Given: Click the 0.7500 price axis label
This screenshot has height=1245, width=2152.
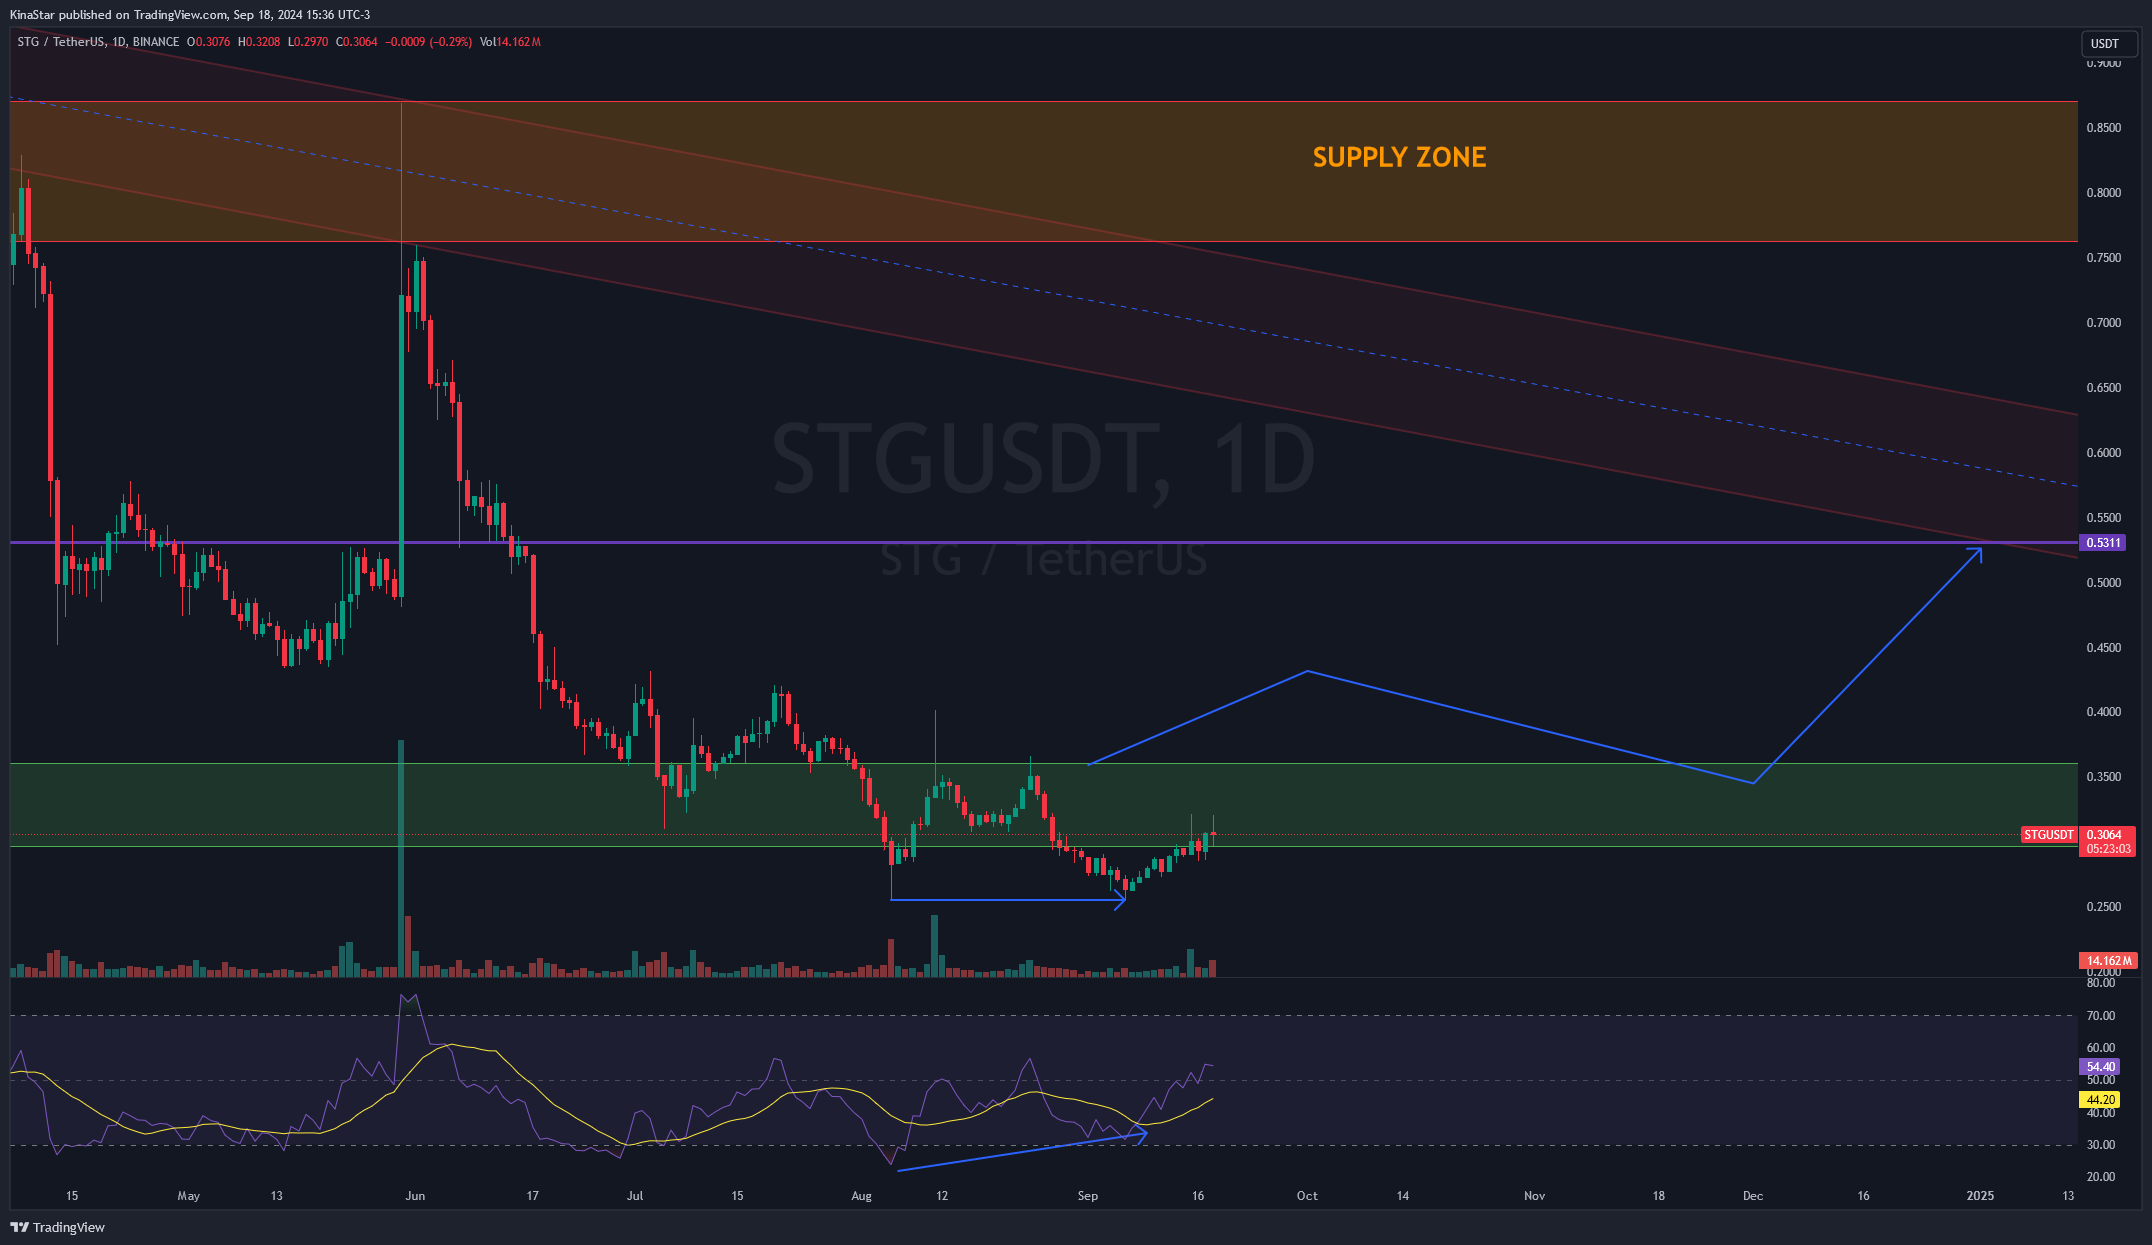Looking at the screenshot, I should pos(2103,258).
